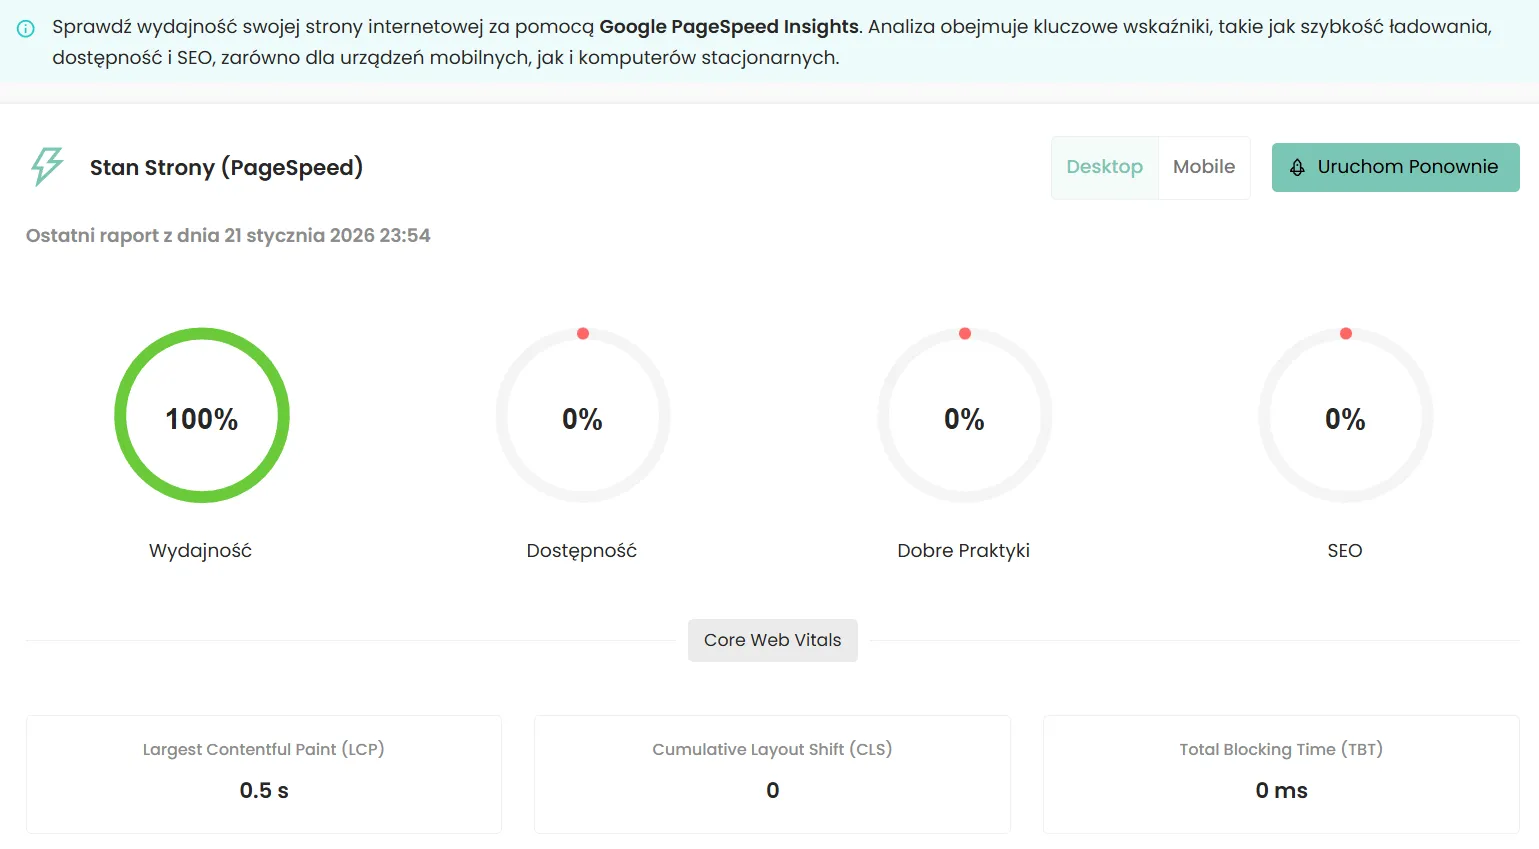Click the '0.5 s' LCP value
The image size is (1539, 849).
264,791
